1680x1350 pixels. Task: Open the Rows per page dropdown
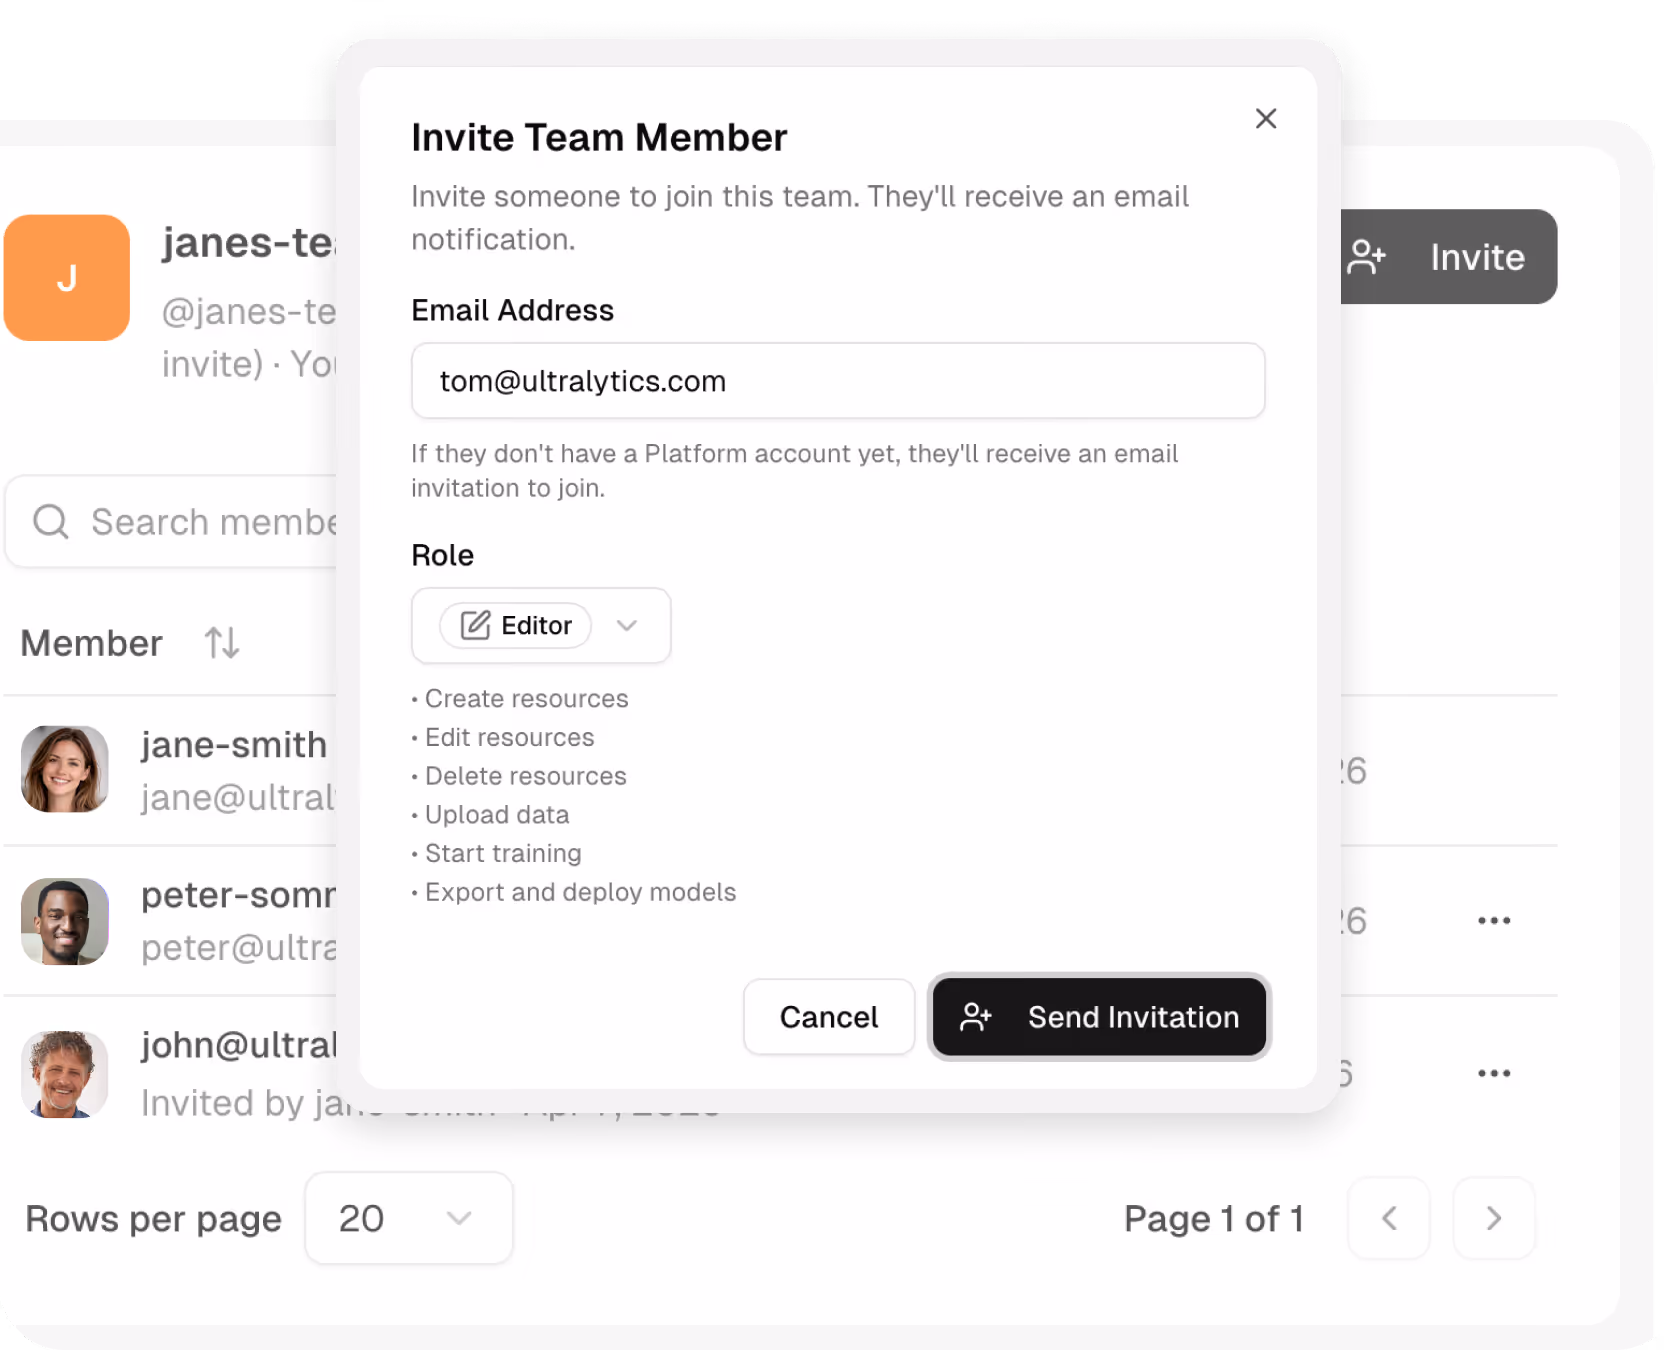[x=408, y=1218]
